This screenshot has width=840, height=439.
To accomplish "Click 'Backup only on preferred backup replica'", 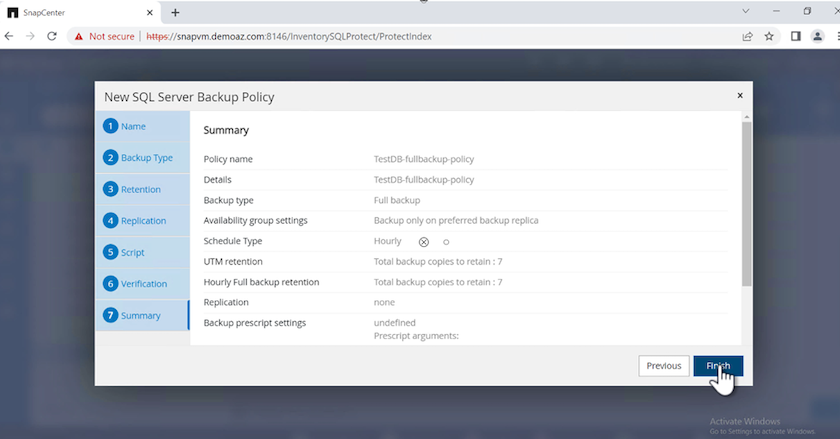I will coord(456,220).
